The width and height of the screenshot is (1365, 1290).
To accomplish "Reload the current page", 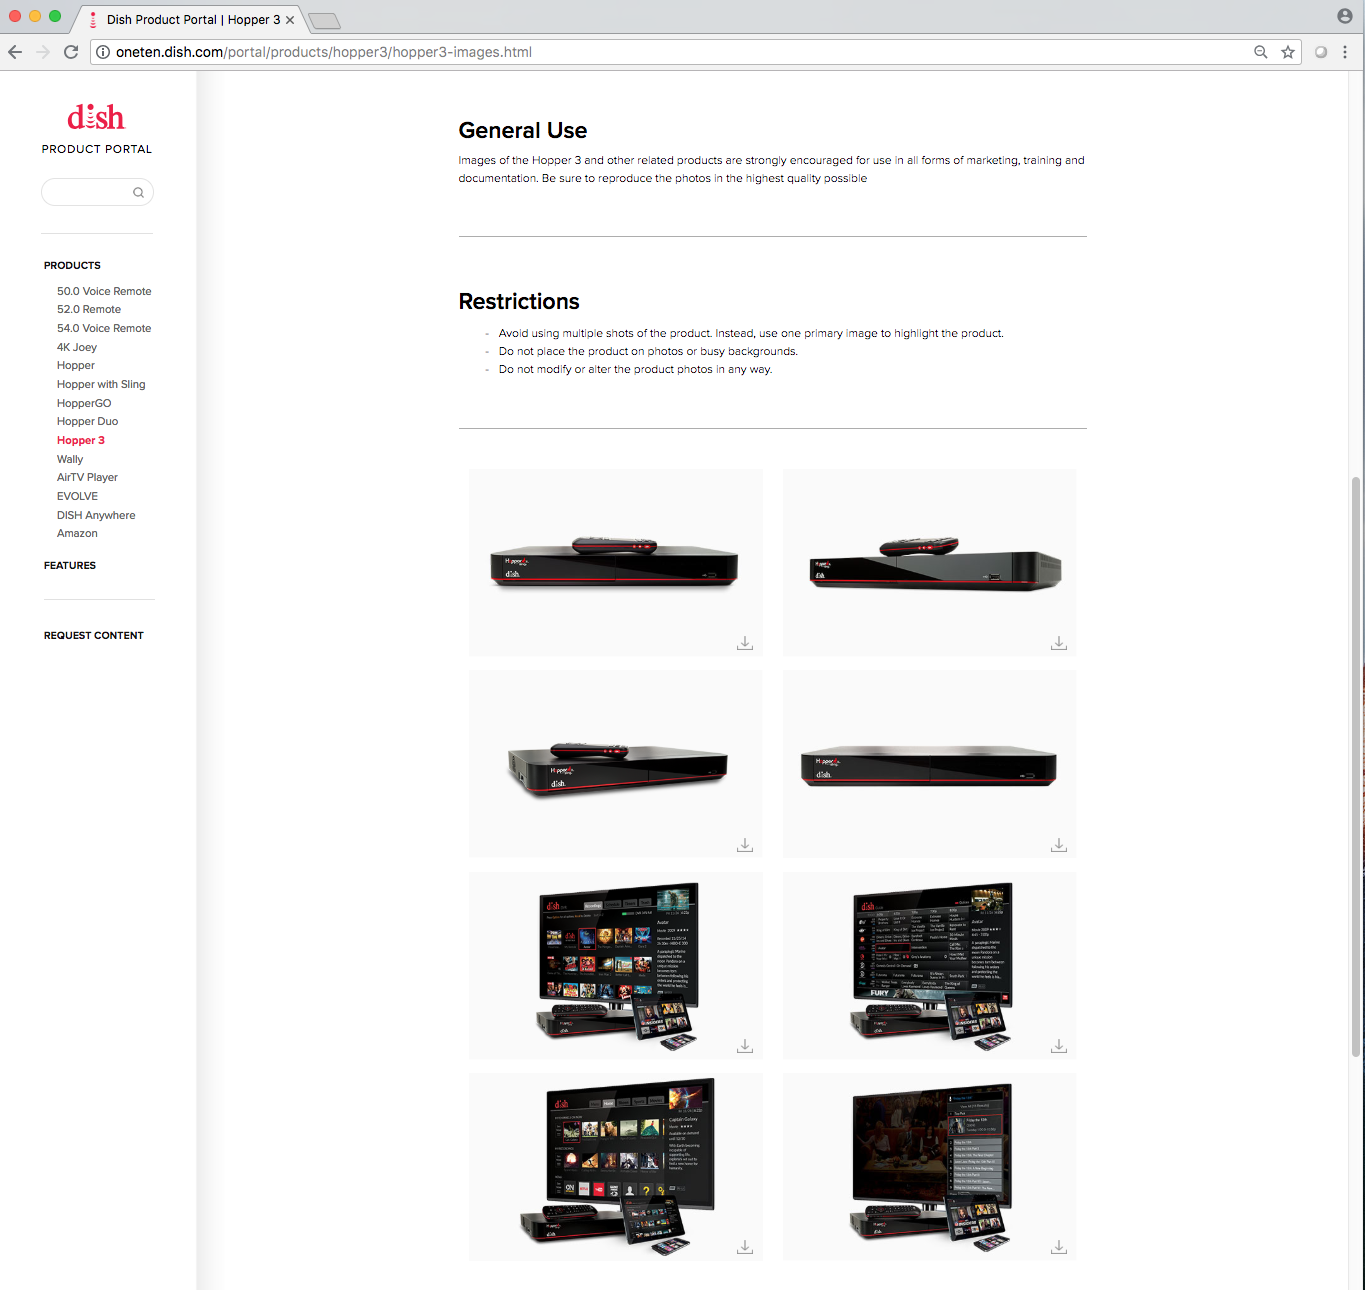I will click(71, 52).
